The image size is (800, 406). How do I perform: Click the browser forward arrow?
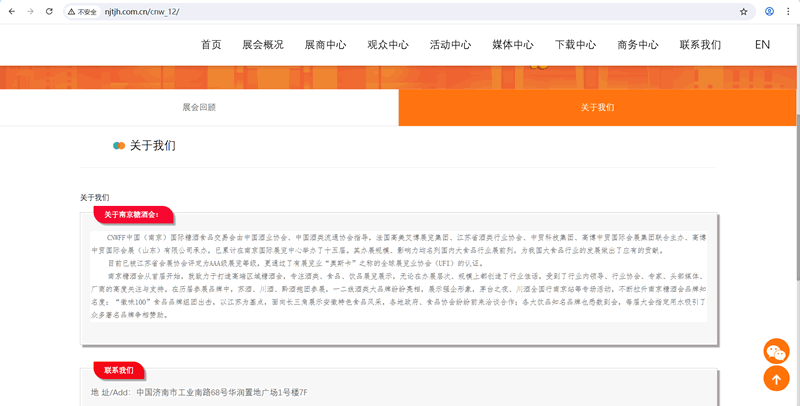point(29,11)
